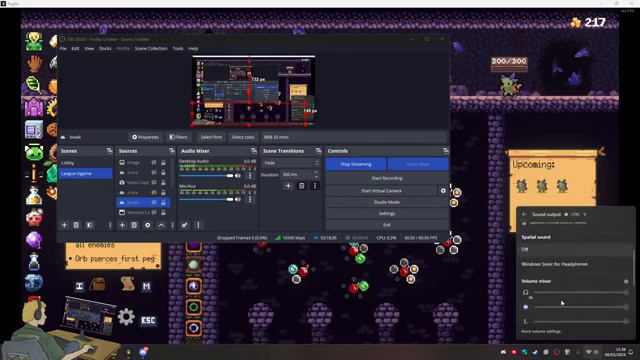Adjust the Mic/Aux volume slider
This screenshot has width=640, height=360.
click(206, 200)
